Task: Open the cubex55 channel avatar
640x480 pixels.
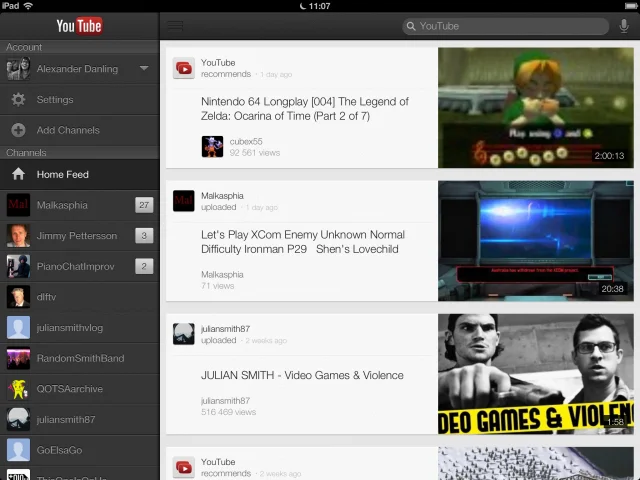Action: (212, 147)
